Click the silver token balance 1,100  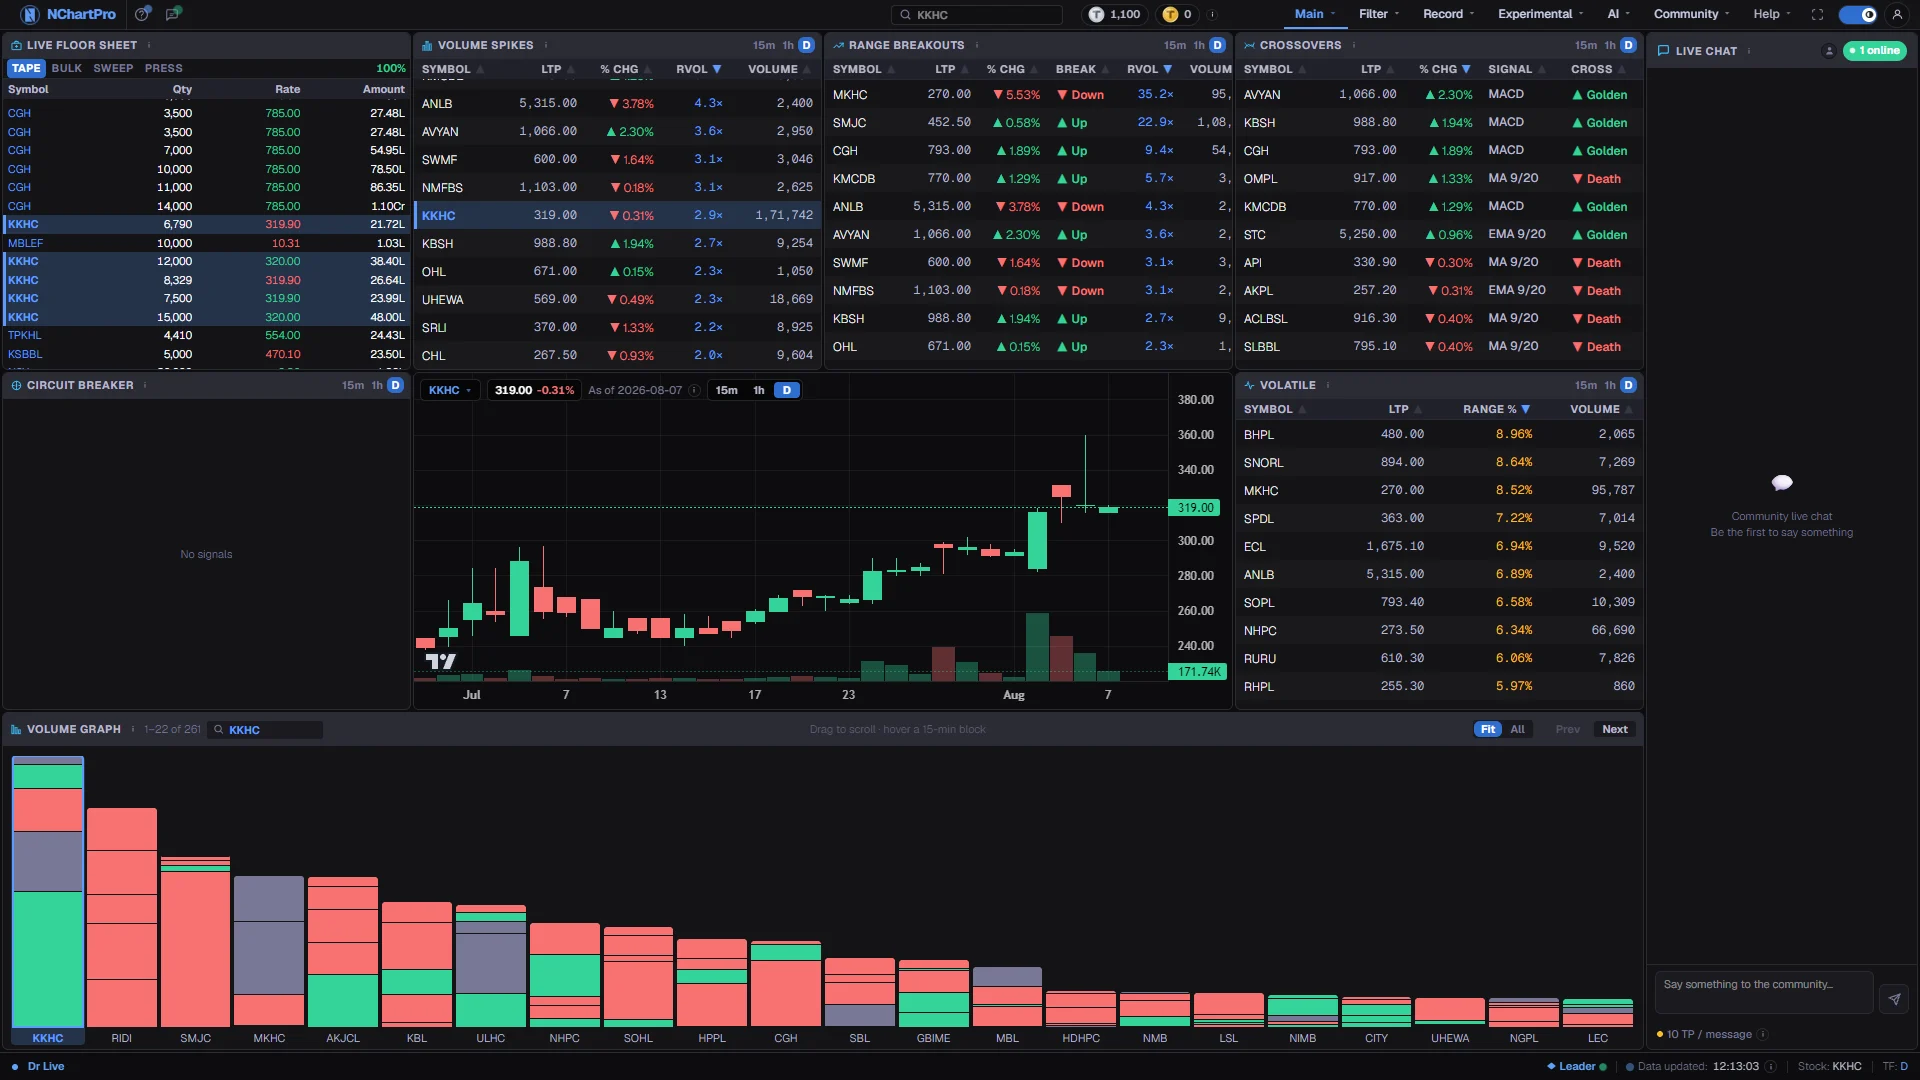click(x=1115, y=14)
